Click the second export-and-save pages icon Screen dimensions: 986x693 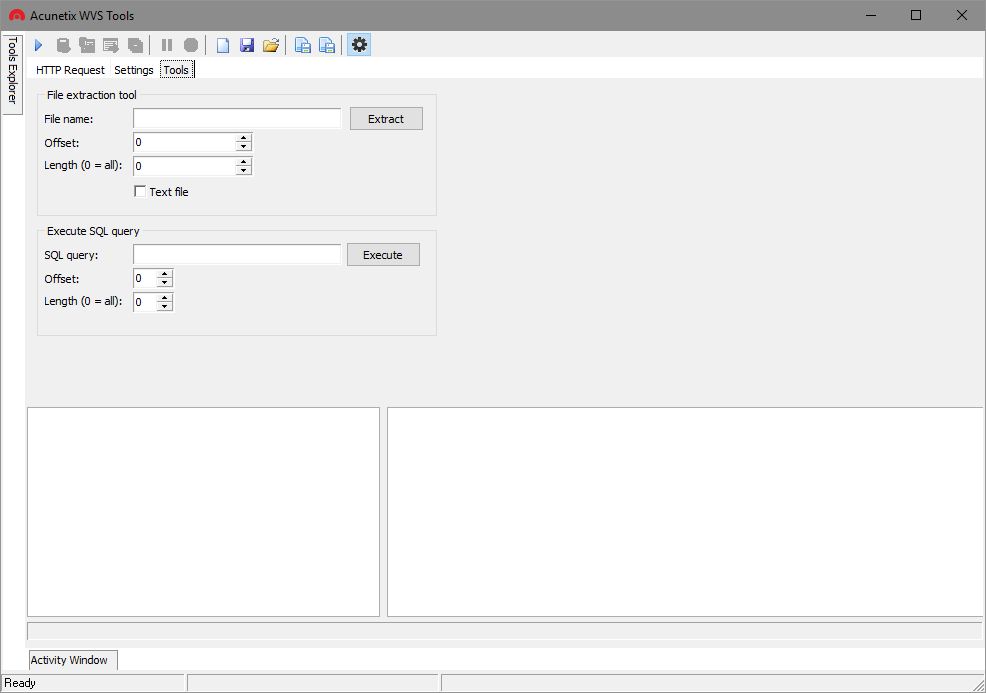pyautogui.click(x=327, y=45)
